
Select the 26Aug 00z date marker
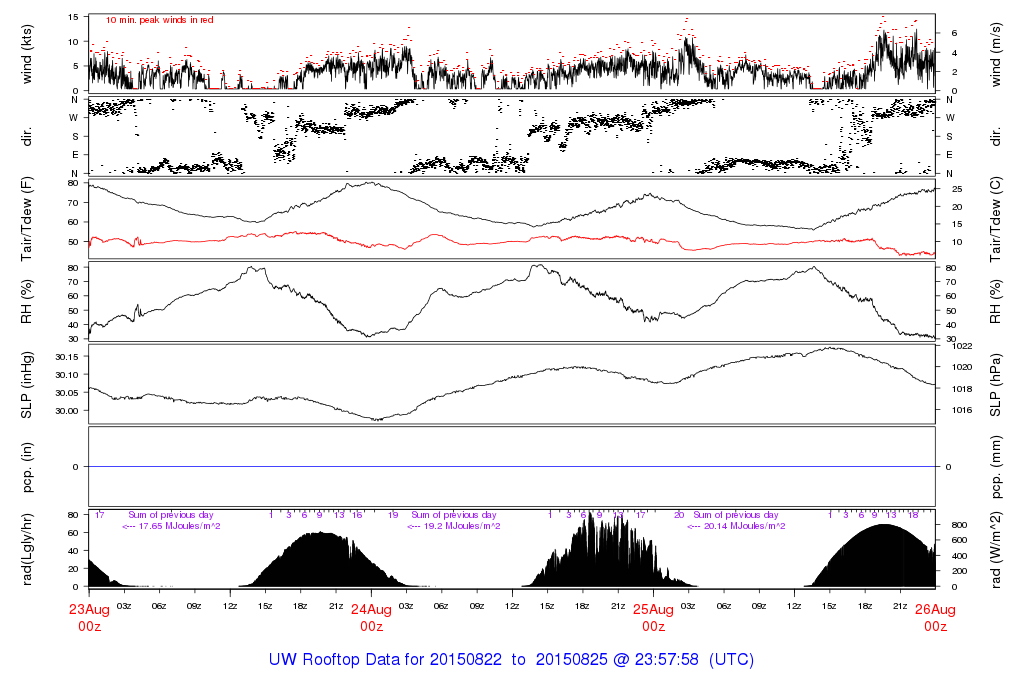pyautogui.click(x=935, y=617)
